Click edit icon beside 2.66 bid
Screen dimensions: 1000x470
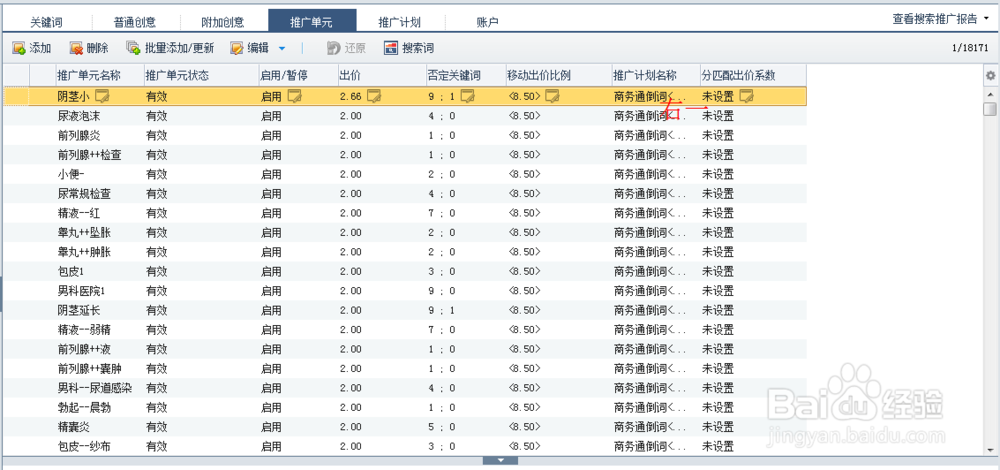pos(374,96)
